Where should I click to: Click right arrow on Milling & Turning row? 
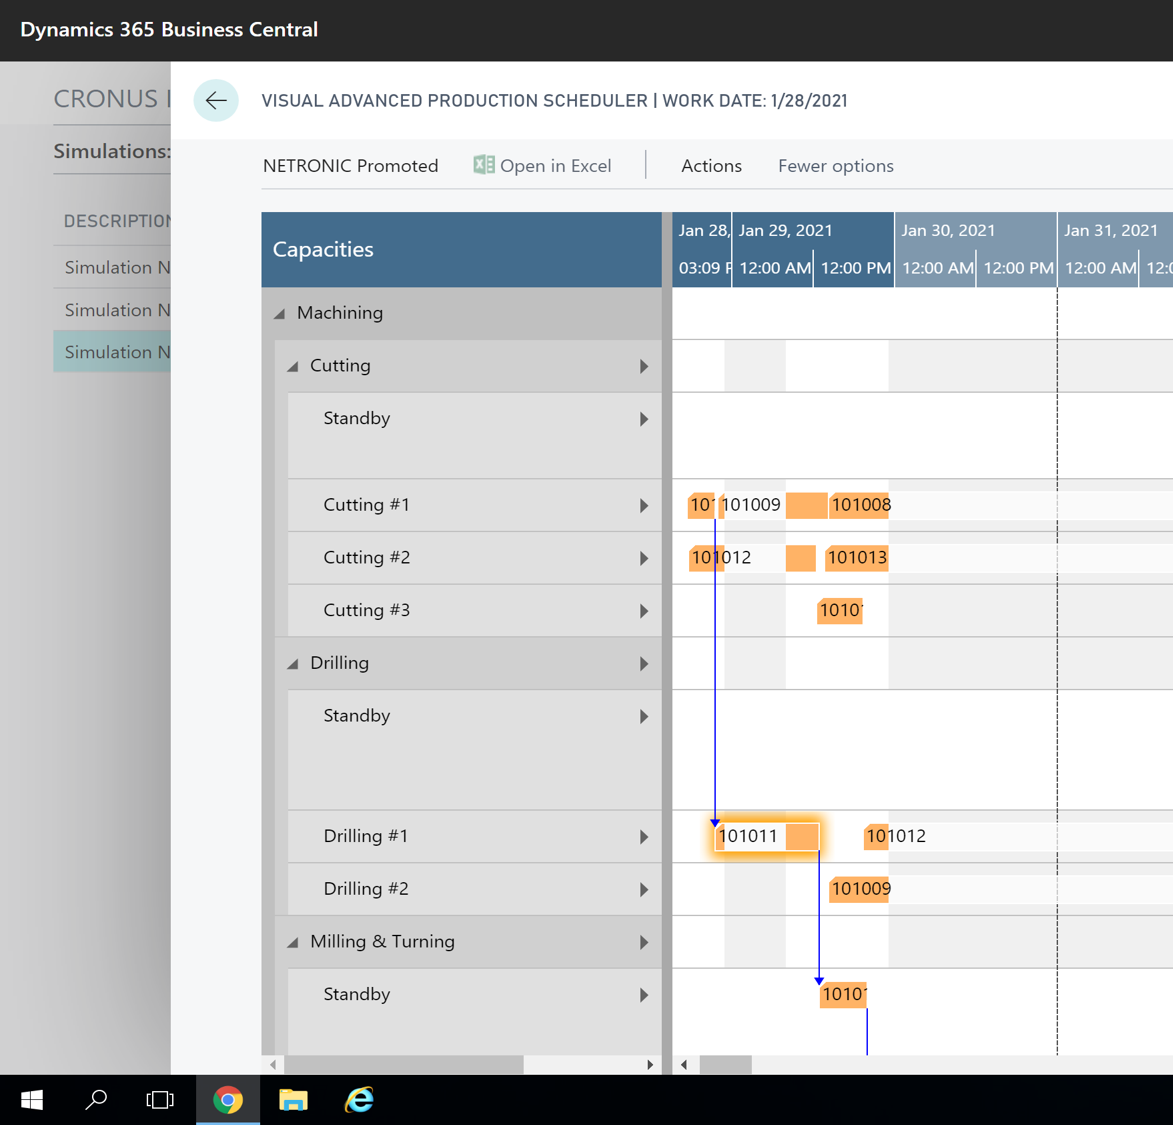click(x=644, y=942)
